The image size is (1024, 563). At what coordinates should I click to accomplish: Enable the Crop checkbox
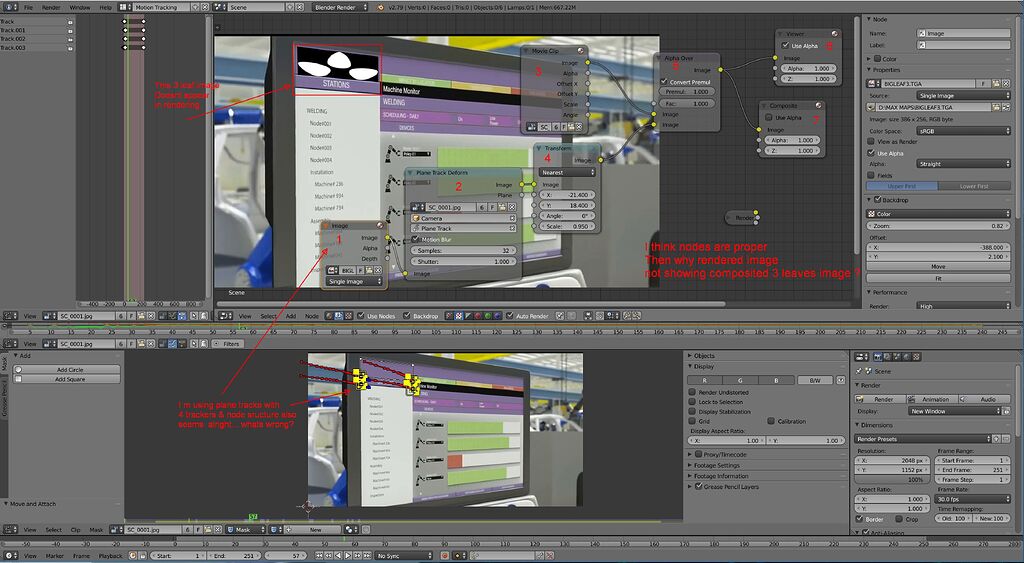pyautogui.click(x=899, y=519)
